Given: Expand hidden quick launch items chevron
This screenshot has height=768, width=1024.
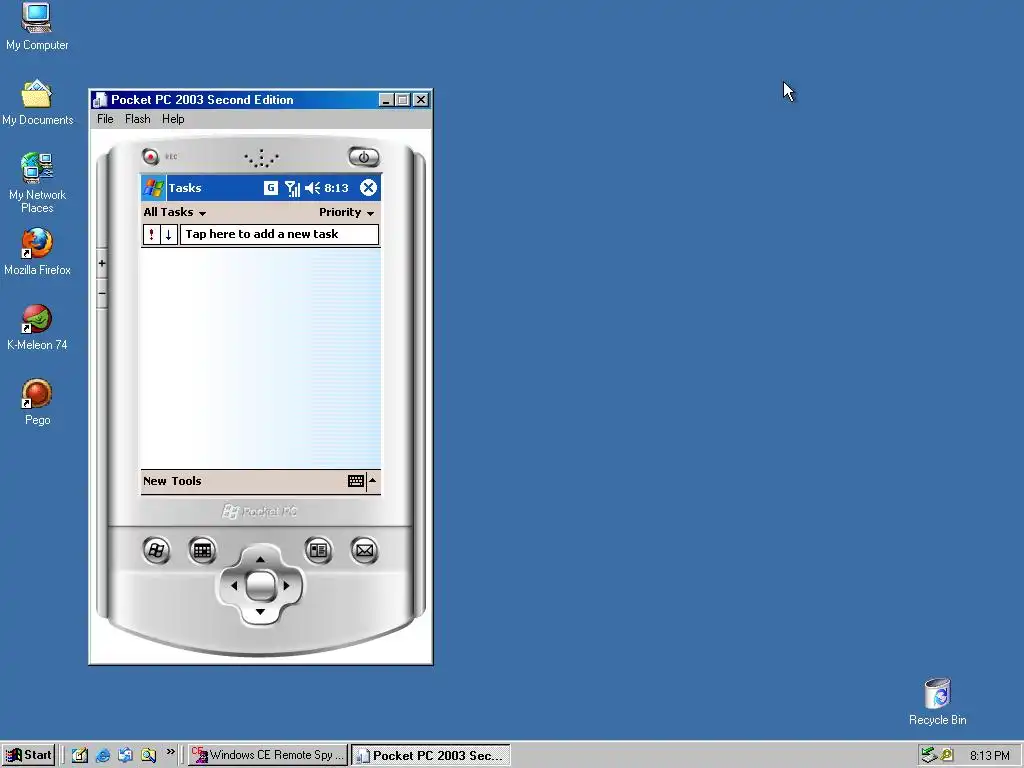Looking at the screenshot, I should coord(170,752).
